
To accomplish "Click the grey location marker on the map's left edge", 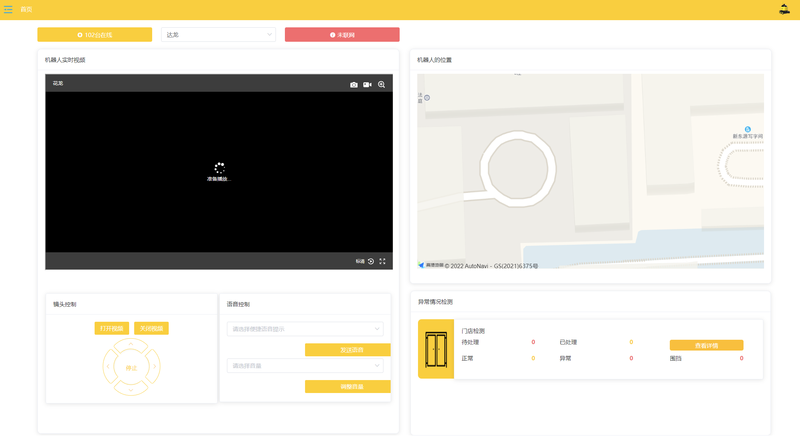I will 427,97.
